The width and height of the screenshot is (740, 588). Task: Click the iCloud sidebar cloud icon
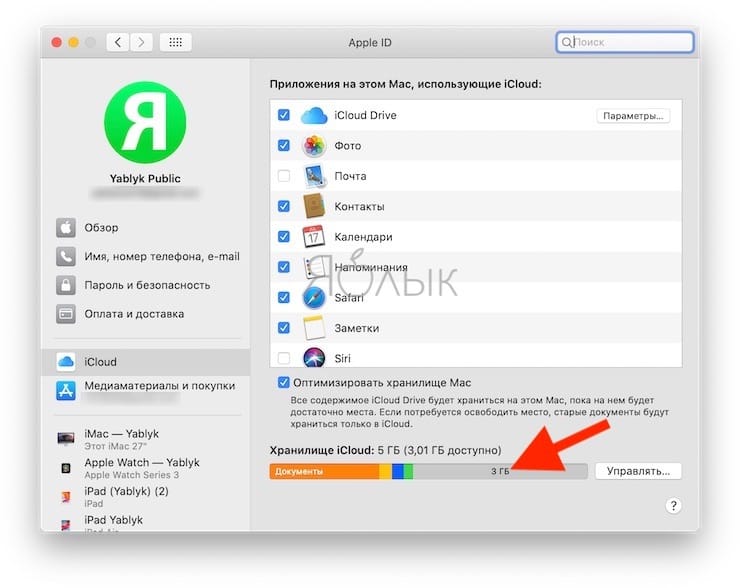(66, 362)
